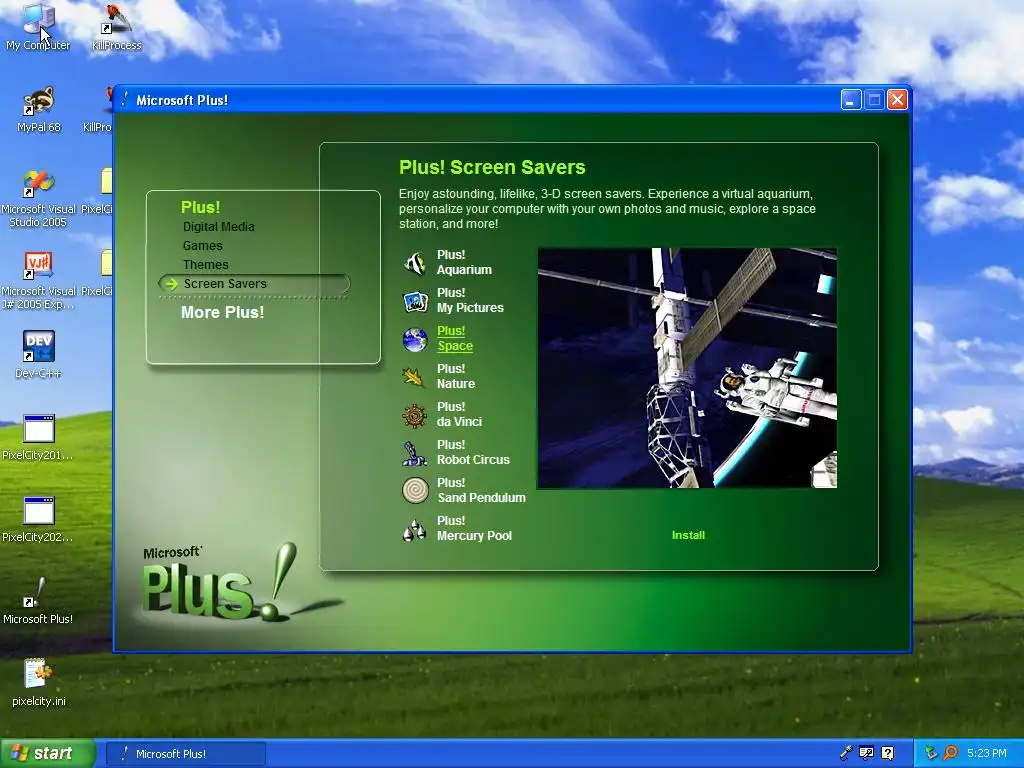Click the microphone icon on the taskbar
The width and height of the screenshot is (1024, 768).
point(846,753)
